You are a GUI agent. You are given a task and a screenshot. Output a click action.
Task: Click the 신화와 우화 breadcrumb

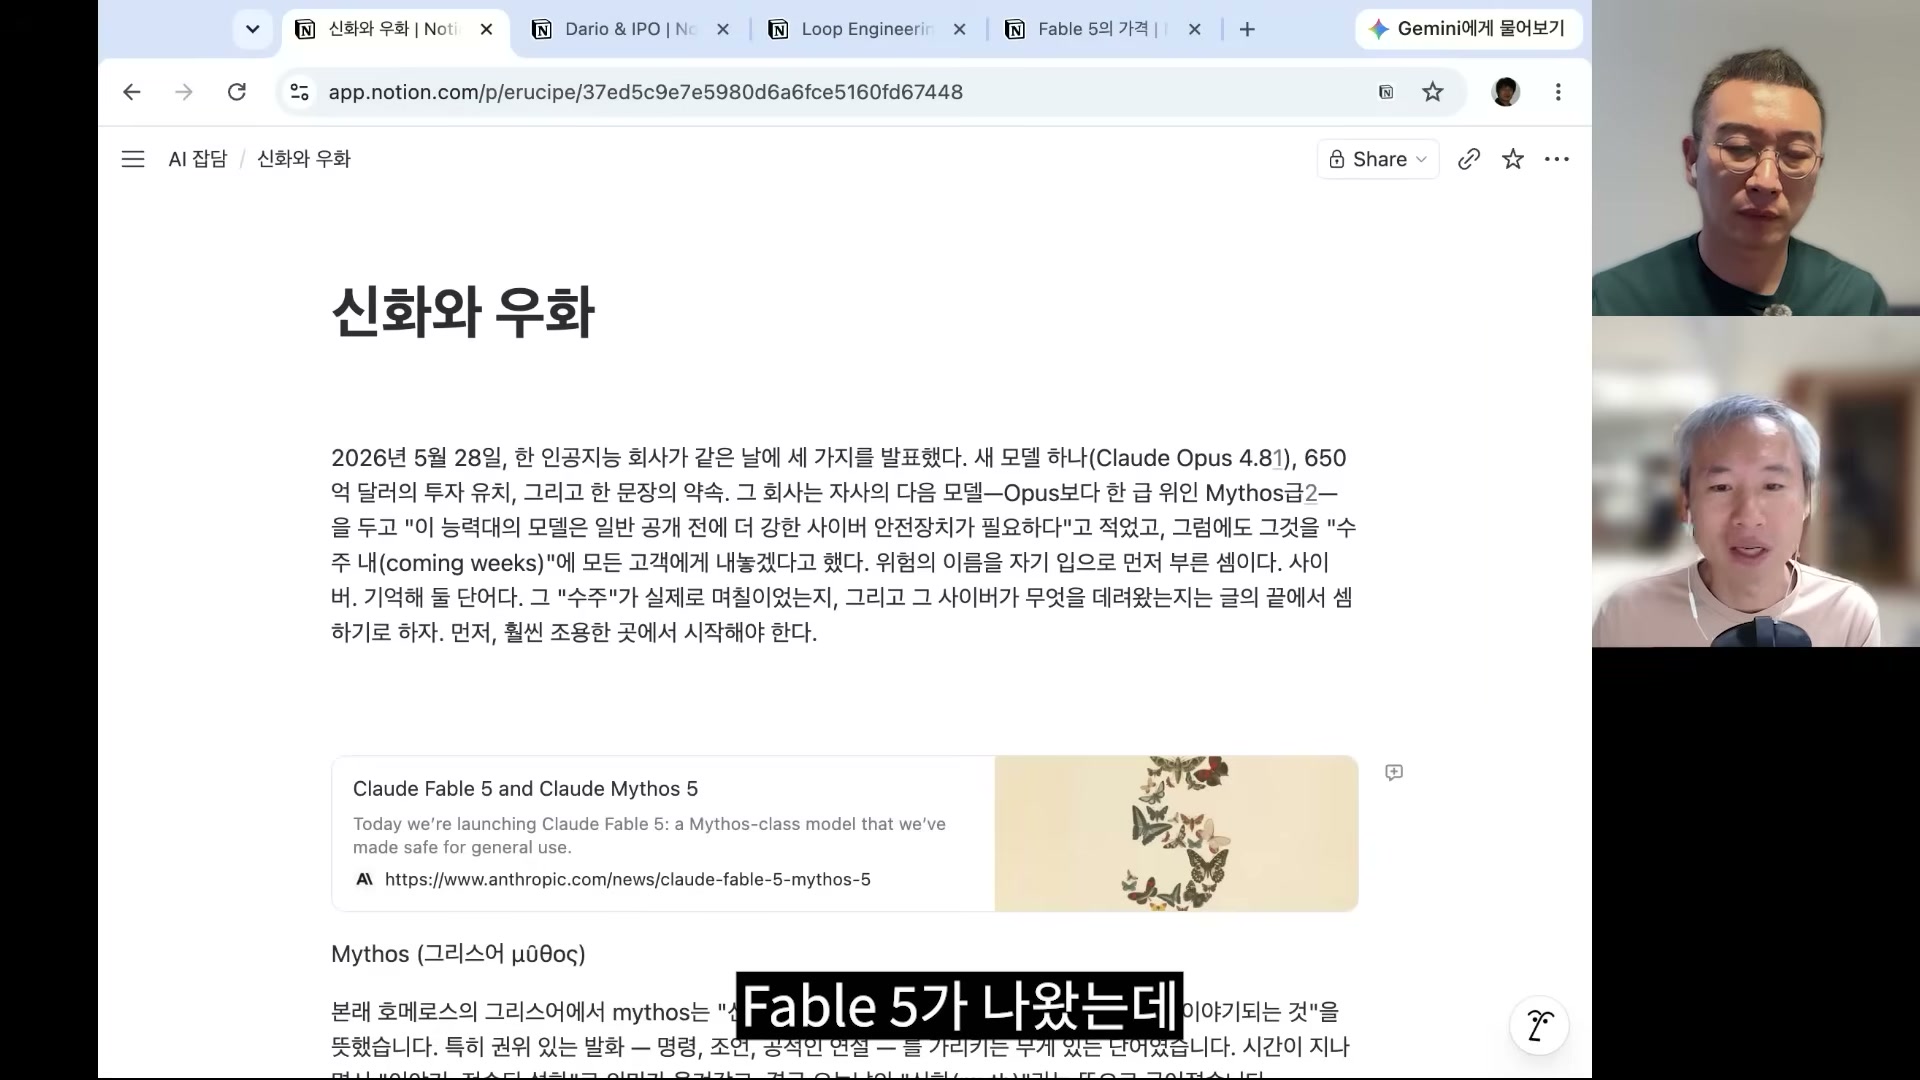[304, 159]
